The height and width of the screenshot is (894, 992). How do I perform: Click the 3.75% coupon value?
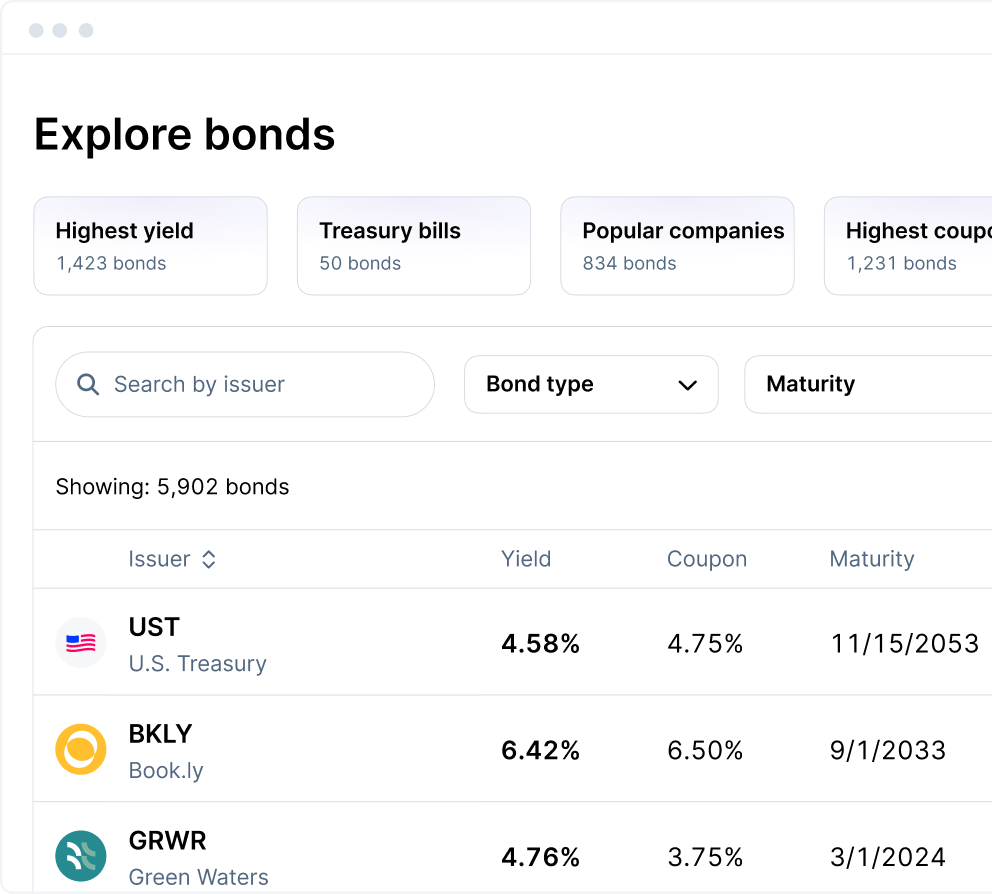[x=705, y=857]
